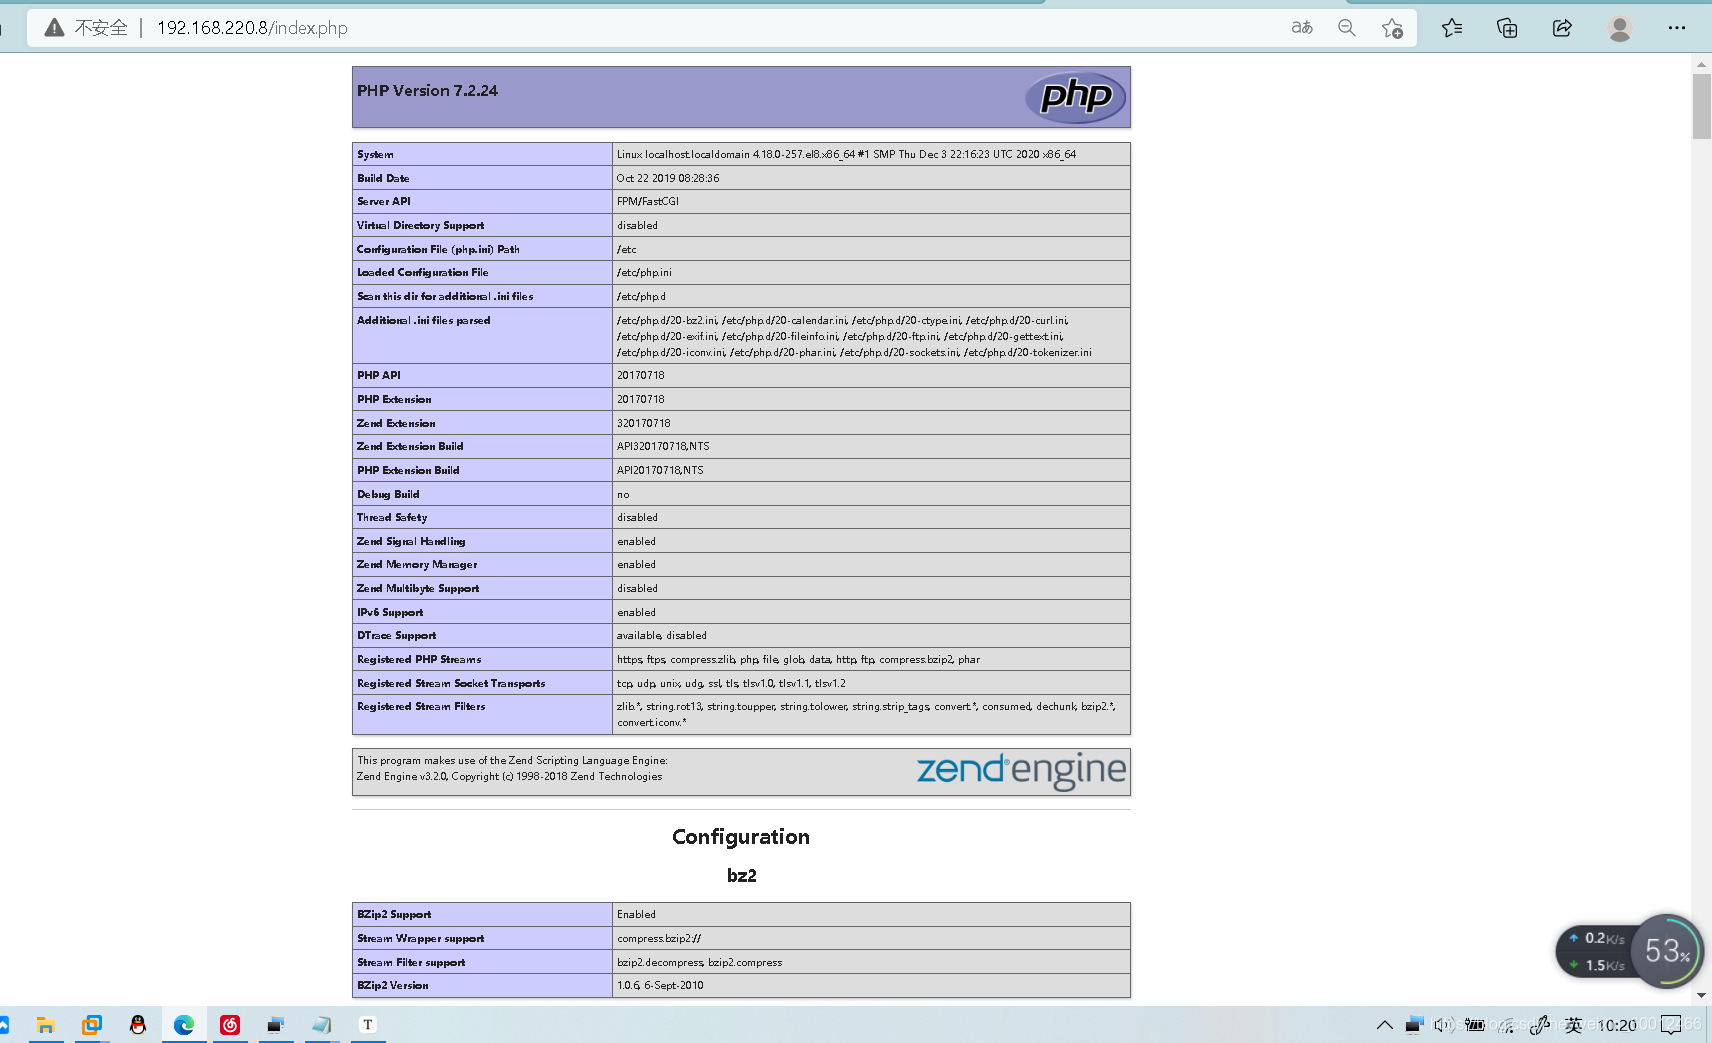1712x1043 pixels.
Task: Click the zoom out magnifier icon
Action: tap(1347, 28)
